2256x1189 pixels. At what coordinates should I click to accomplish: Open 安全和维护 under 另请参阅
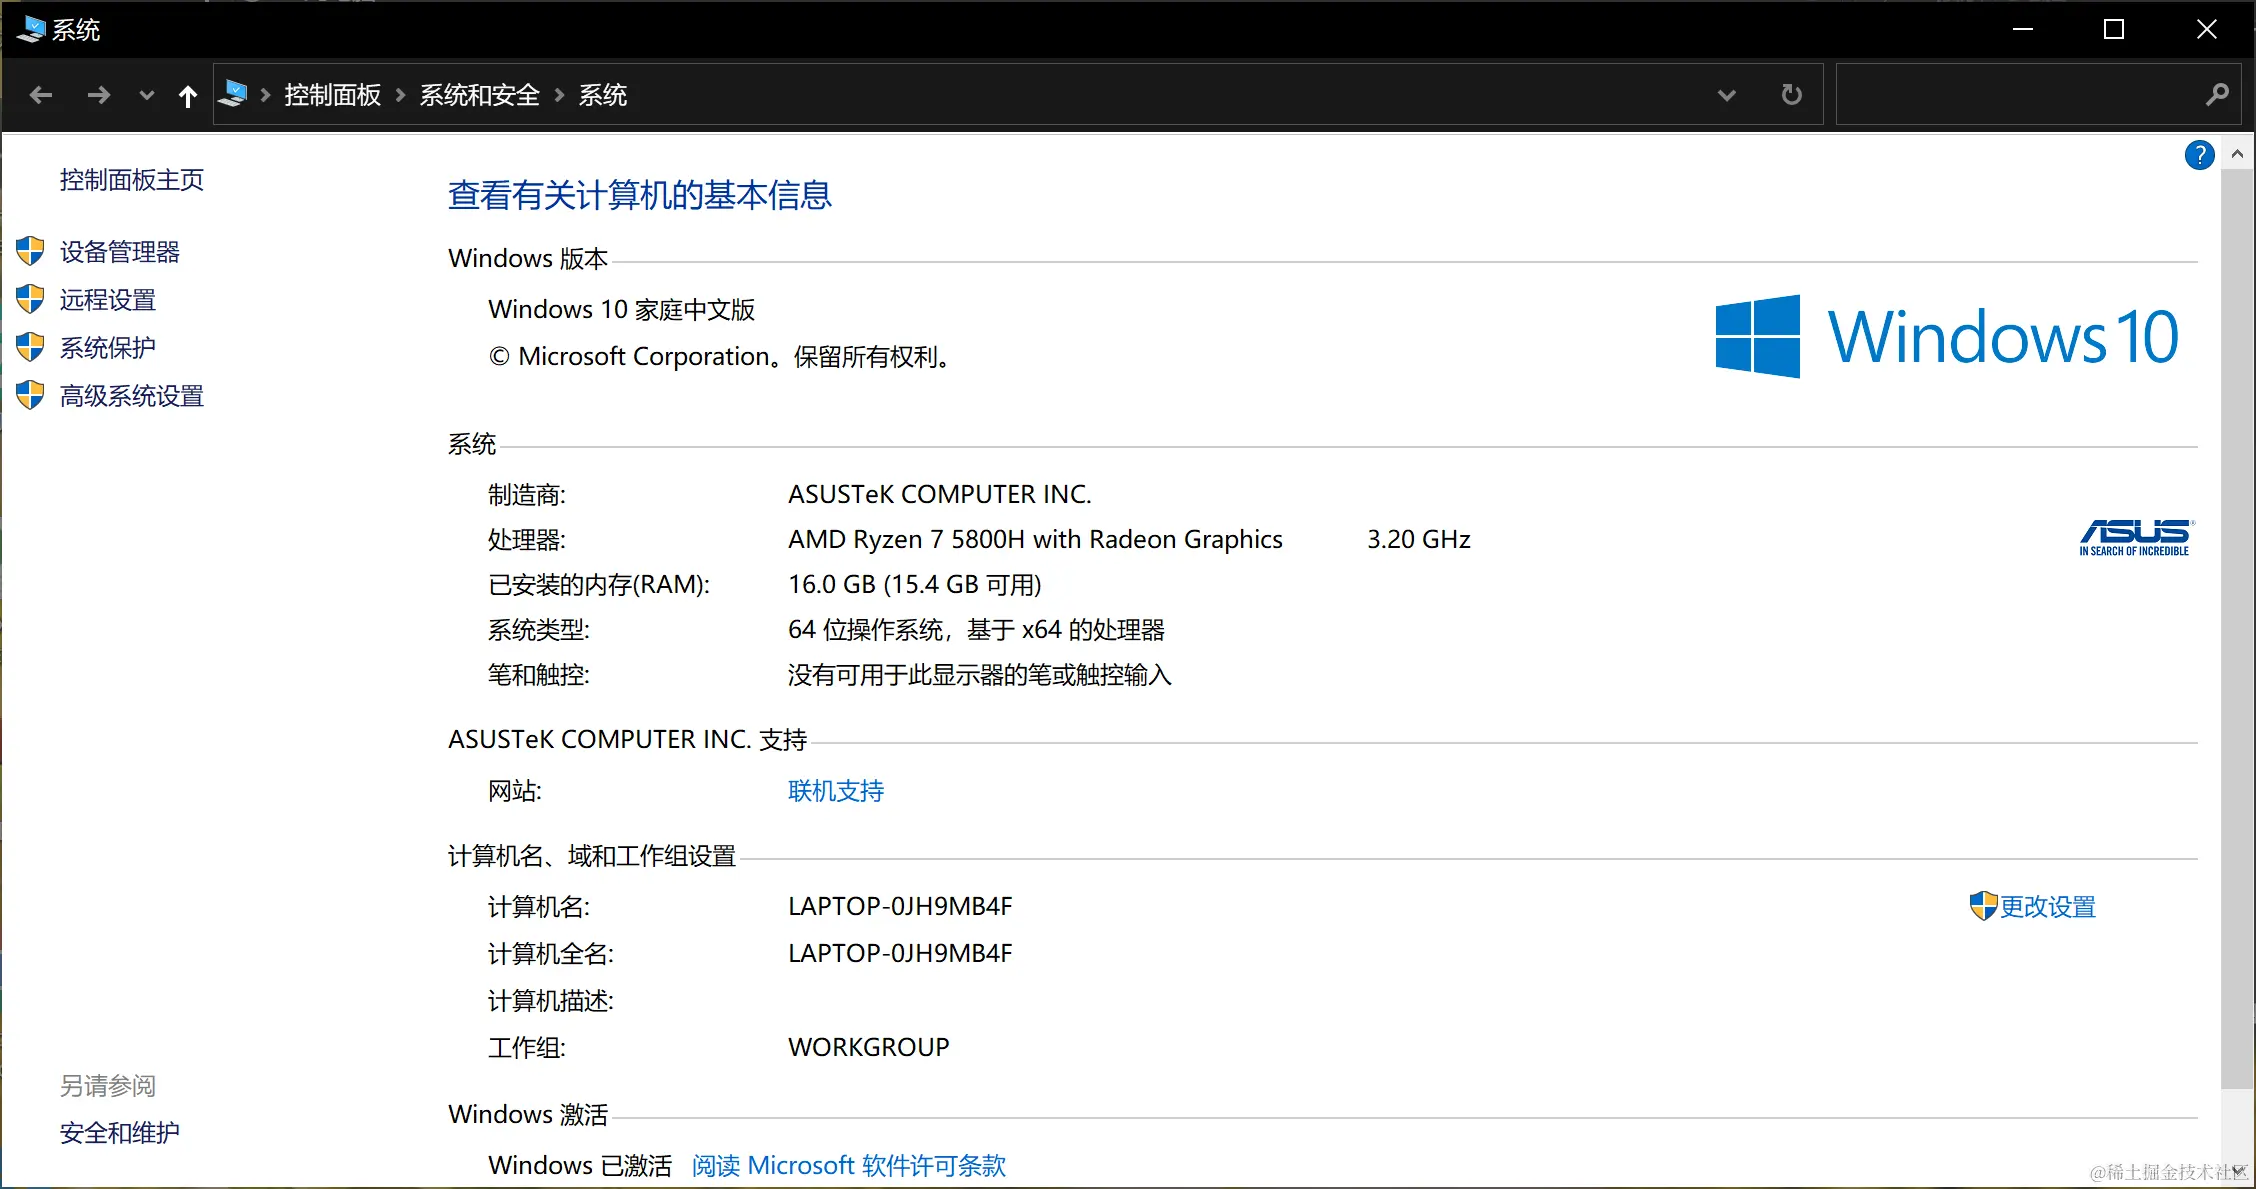[119, 1132]
